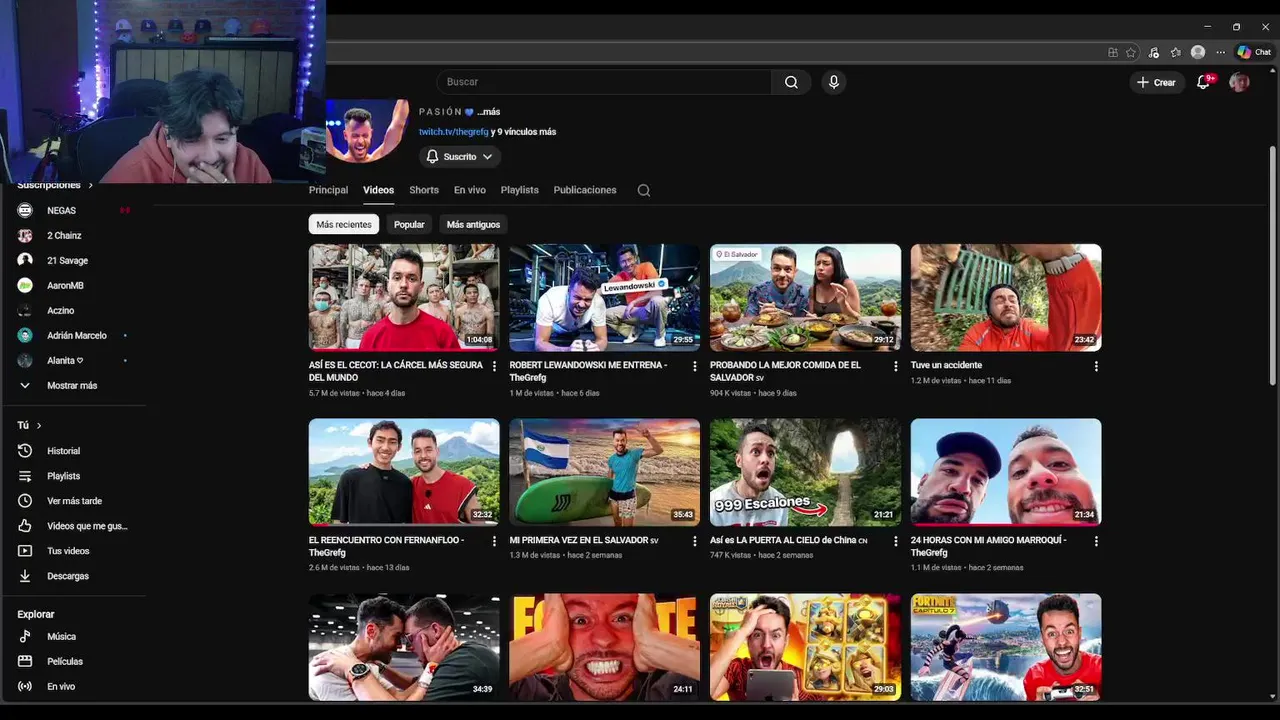
Task: Open the channel Playlists tab
Action: tap(520, 190)
